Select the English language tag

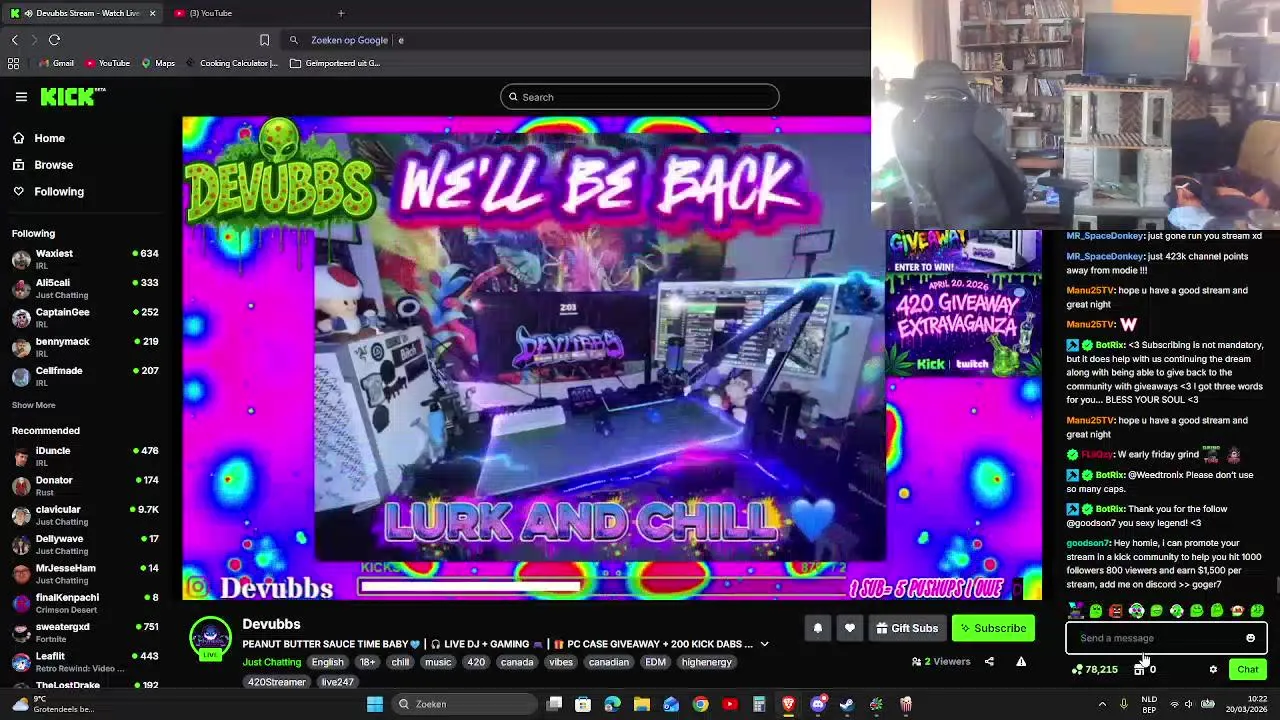(327, 662)
